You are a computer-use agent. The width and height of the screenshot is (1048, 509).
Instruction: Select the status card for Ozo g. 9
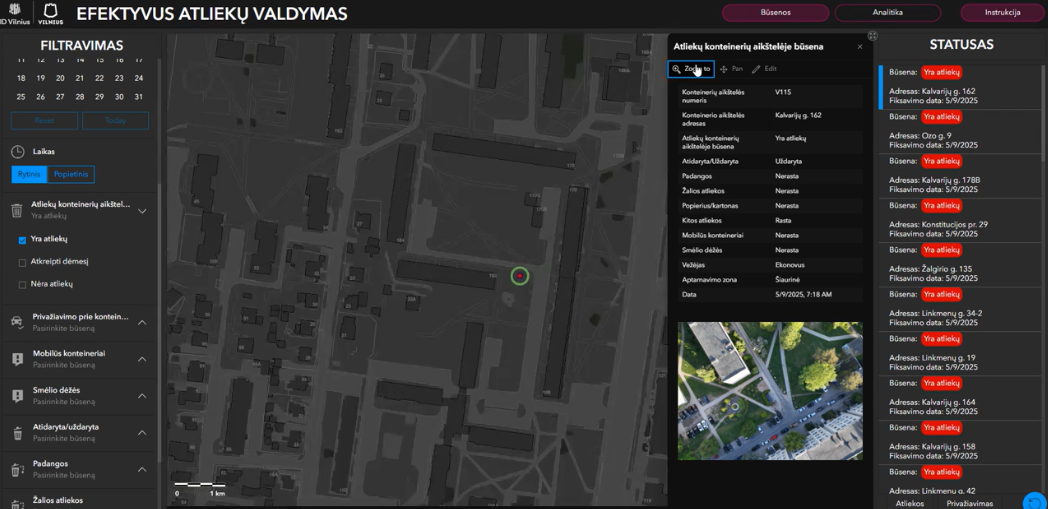[x=959, y=131]
